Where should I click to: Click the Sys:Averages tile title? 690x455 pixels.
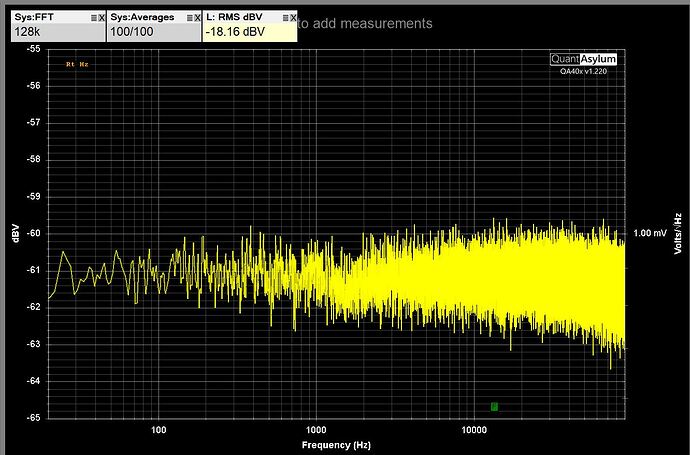coord(139,17)
